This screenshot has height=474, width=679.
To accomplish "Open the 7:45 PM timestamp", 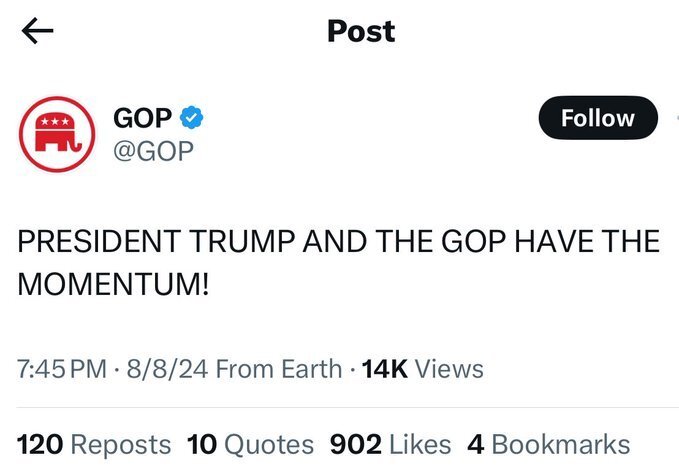I will click(62, 369).
